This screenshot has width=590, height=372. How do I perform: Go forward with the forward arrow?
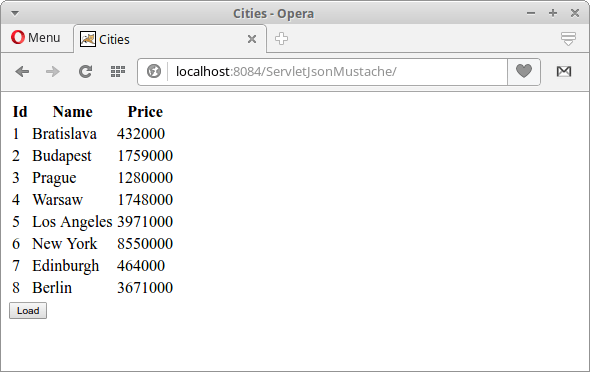click(x=53, y=71)
